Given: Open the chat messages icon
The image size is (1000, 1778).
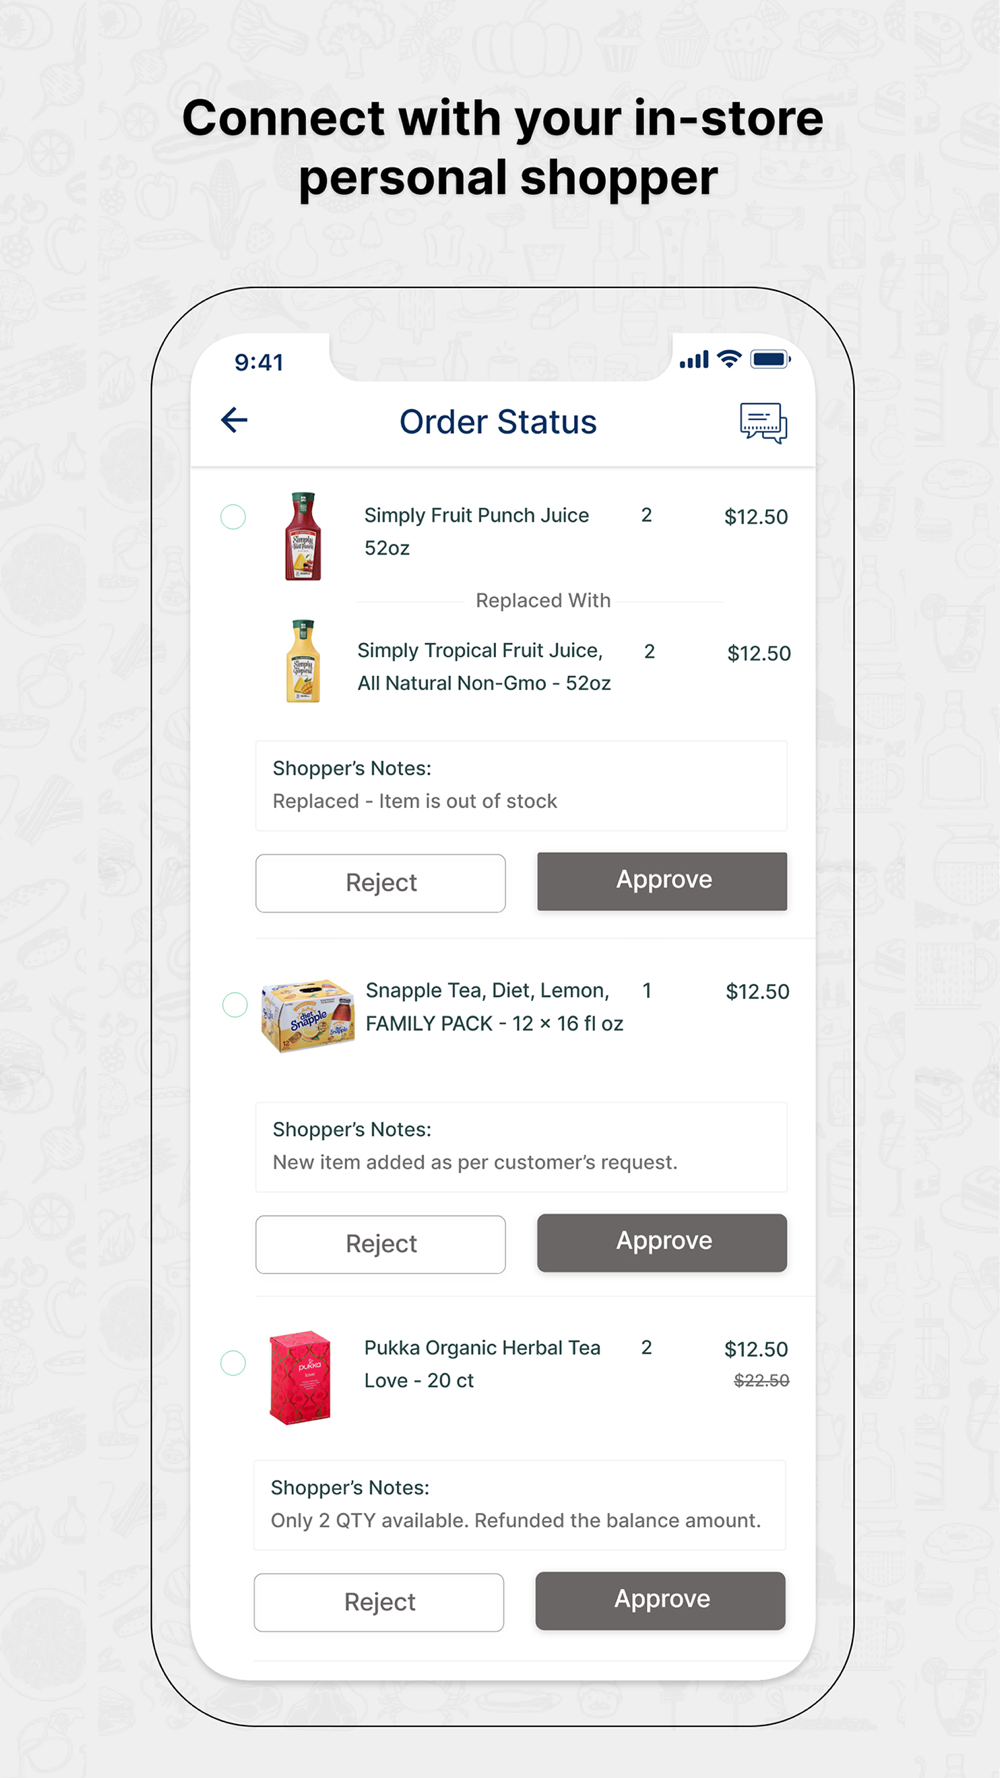Looking at the screenshot, I should click(x=763, y=423).
